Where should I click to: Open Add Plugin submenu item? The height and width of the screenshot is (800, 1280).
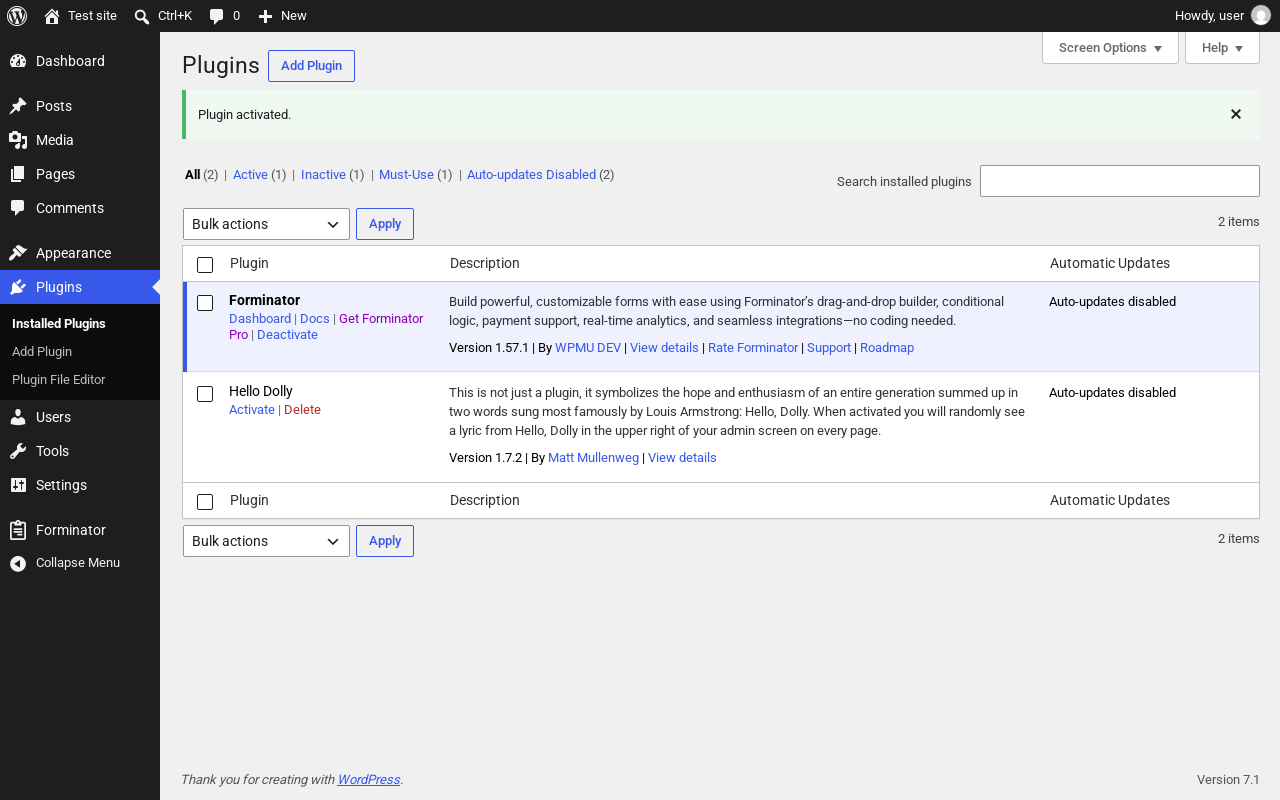pyautogui.click(x=42, y=352)
